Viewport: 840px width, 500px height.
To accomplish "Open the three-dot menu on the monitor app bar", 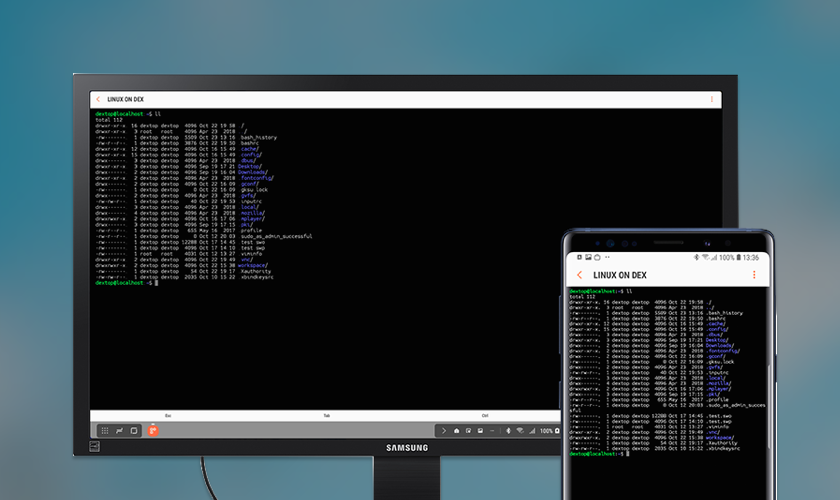I will (x=711, y=99).
